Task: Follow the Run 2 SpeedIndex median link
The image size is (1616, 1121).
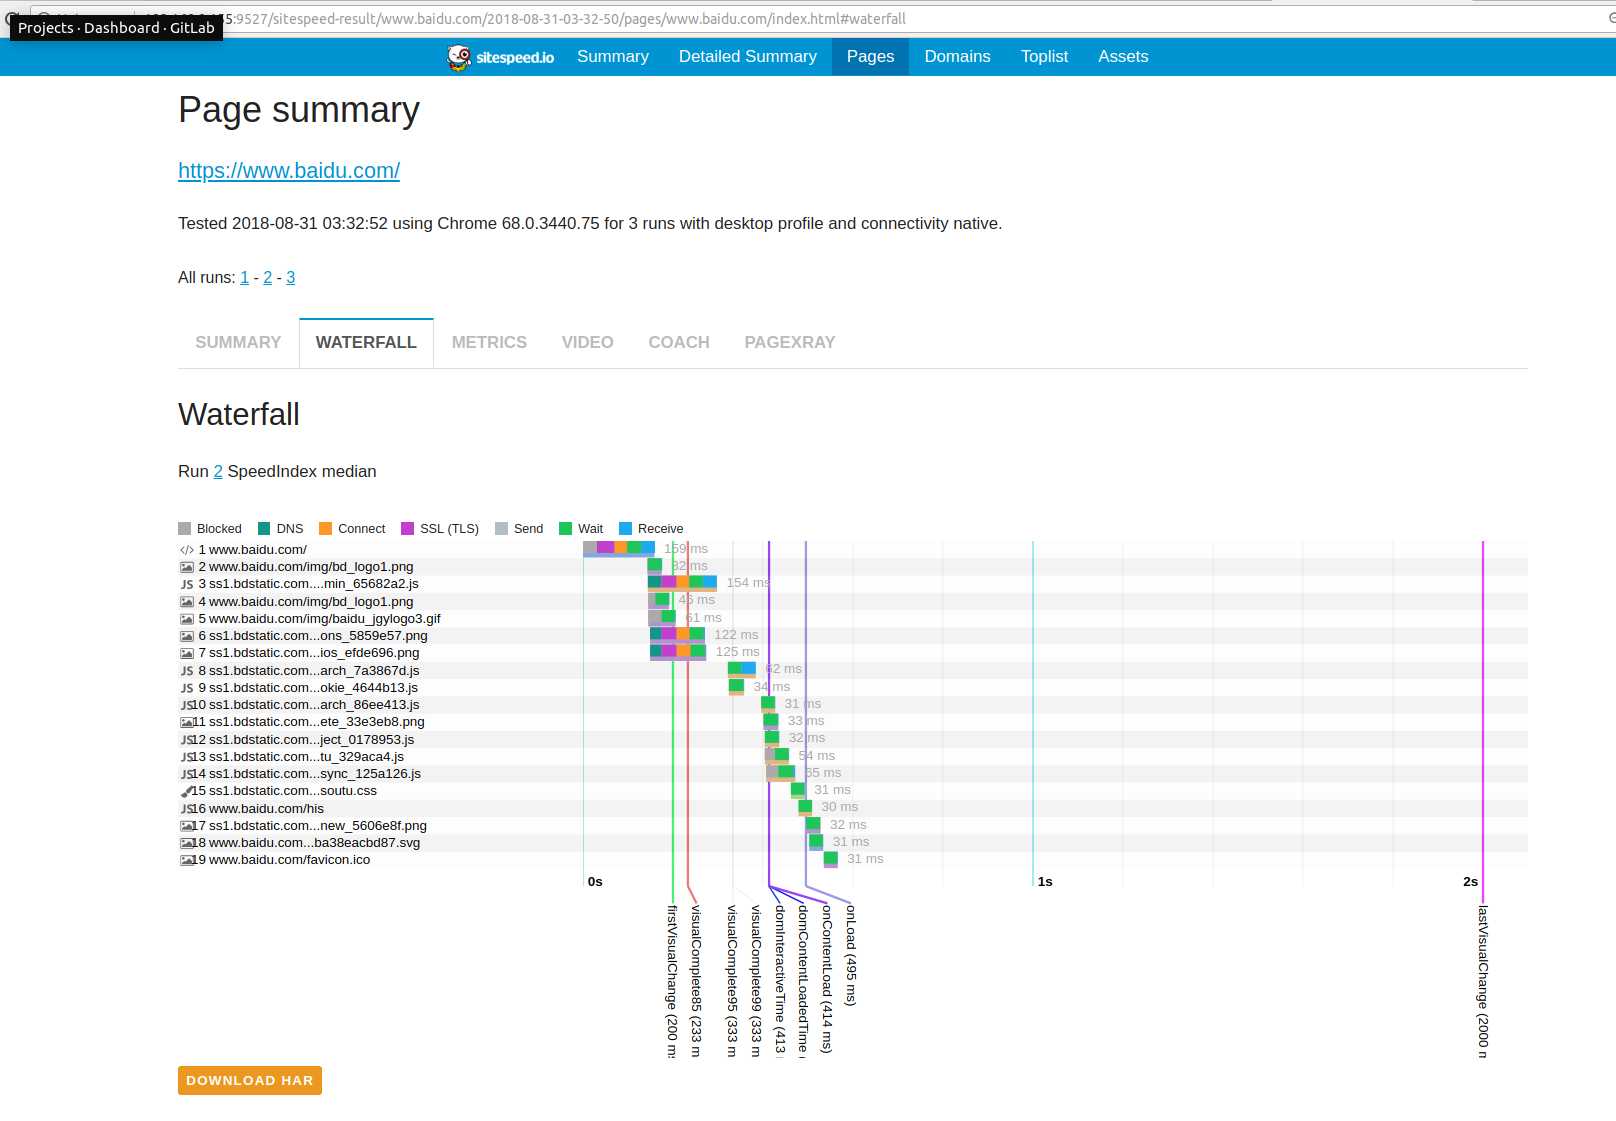Action: (x=218, y=472)
